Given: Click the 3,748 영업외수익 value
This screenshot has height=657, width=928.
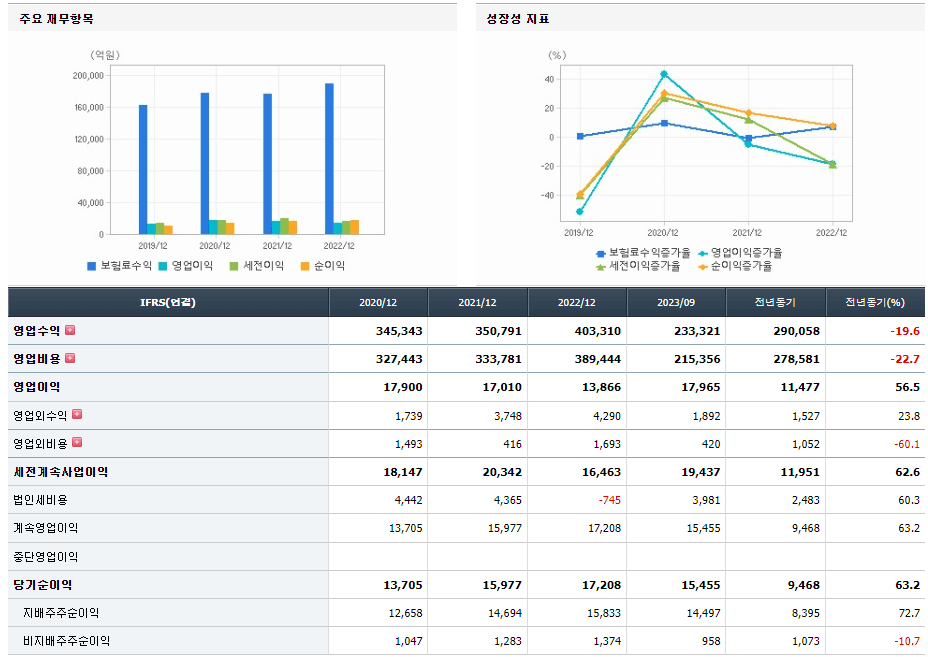Looking at the screenshot, I should pos(508,416).
